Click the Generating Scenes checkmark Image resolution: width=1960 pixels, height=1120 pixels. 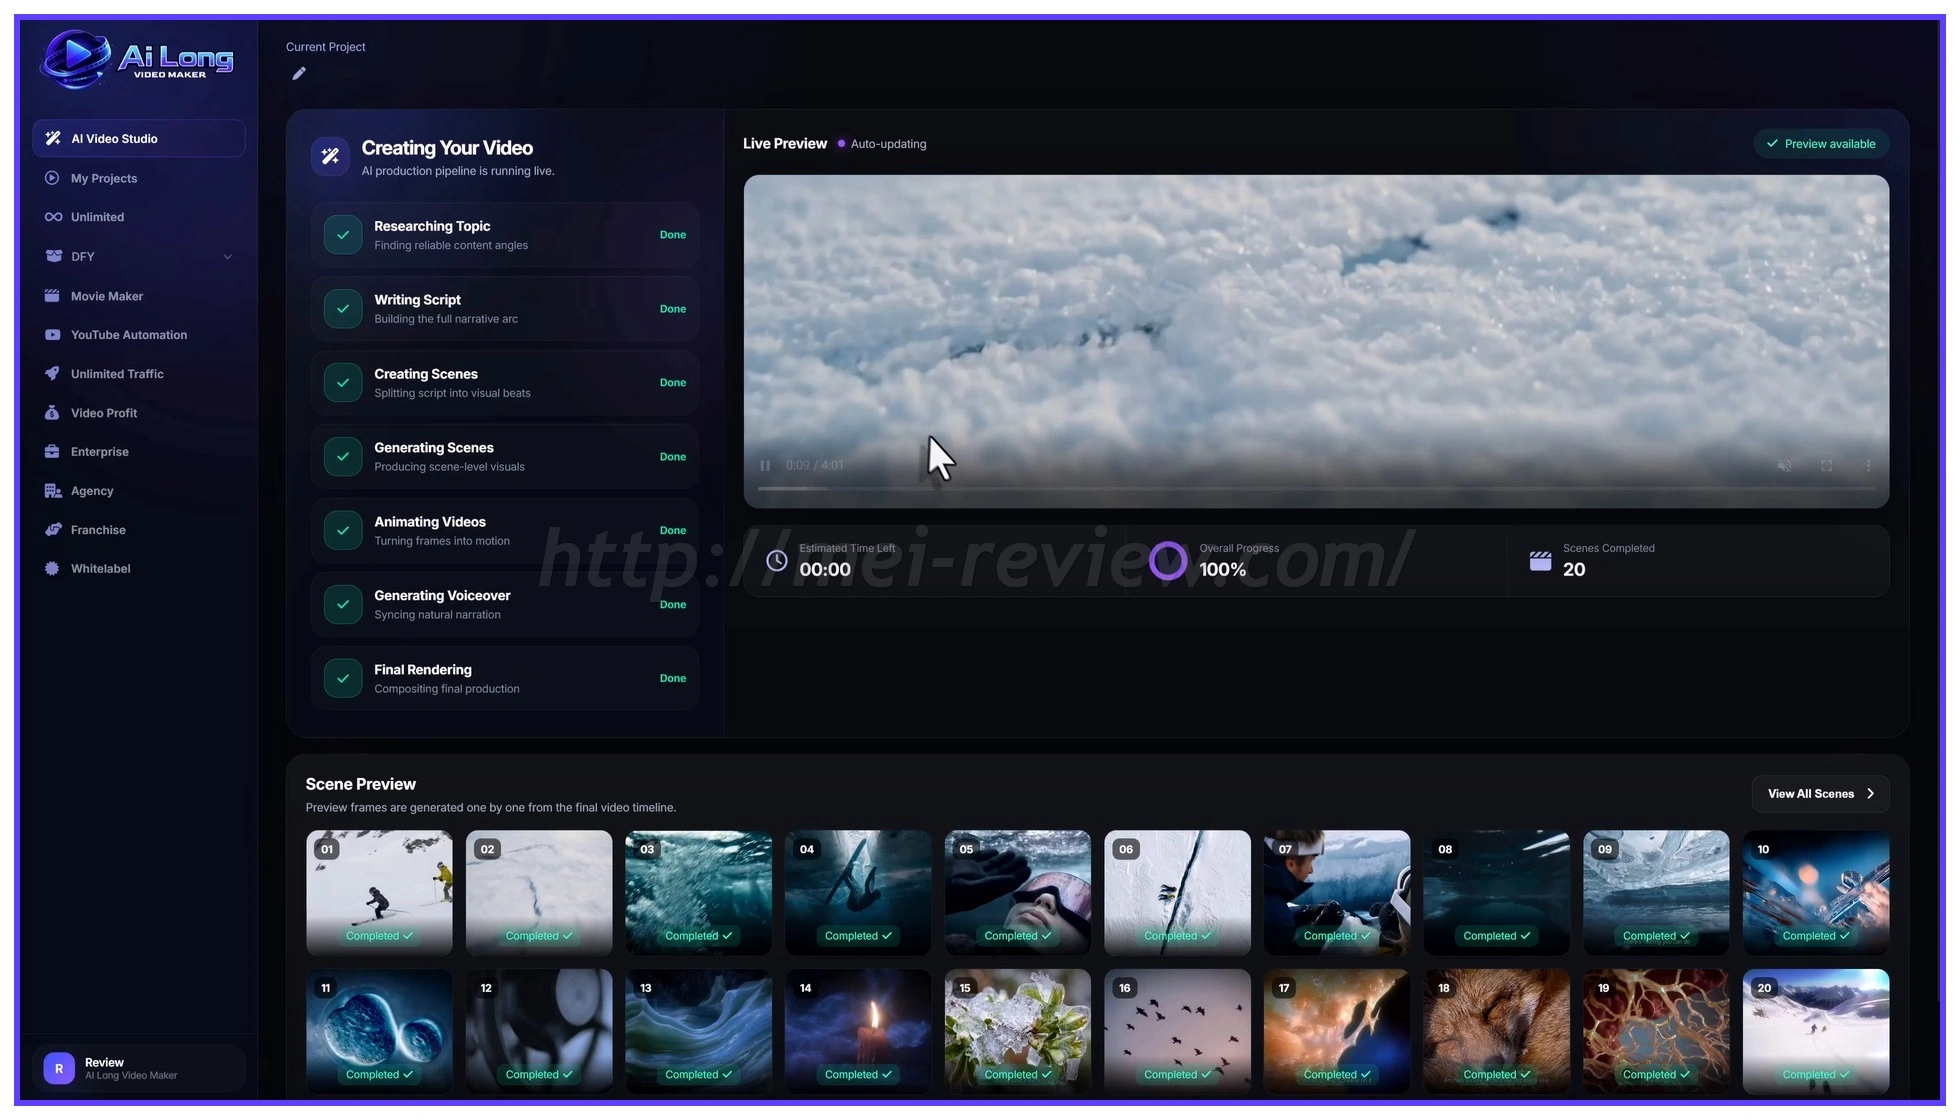coord(343,457)
